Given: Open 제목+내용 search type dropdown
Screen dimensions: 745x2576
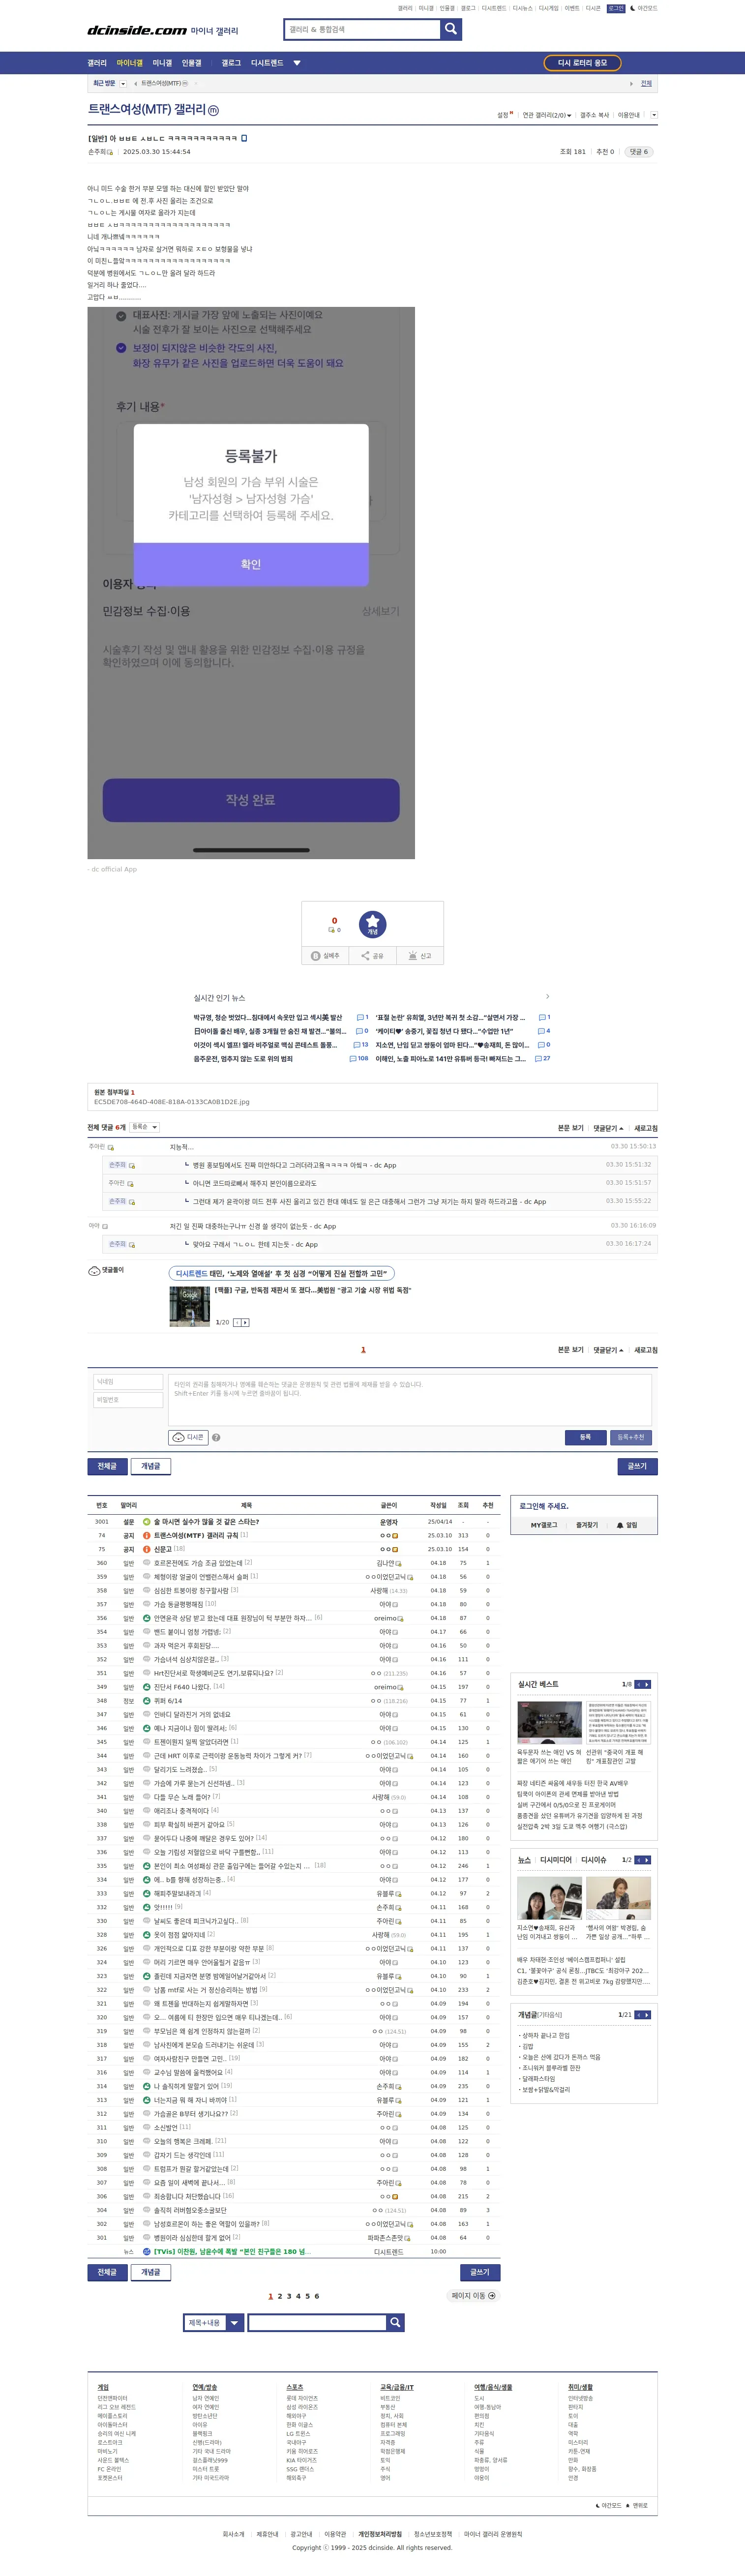Looking at the screenshot, I should [x=213, y=2323].
